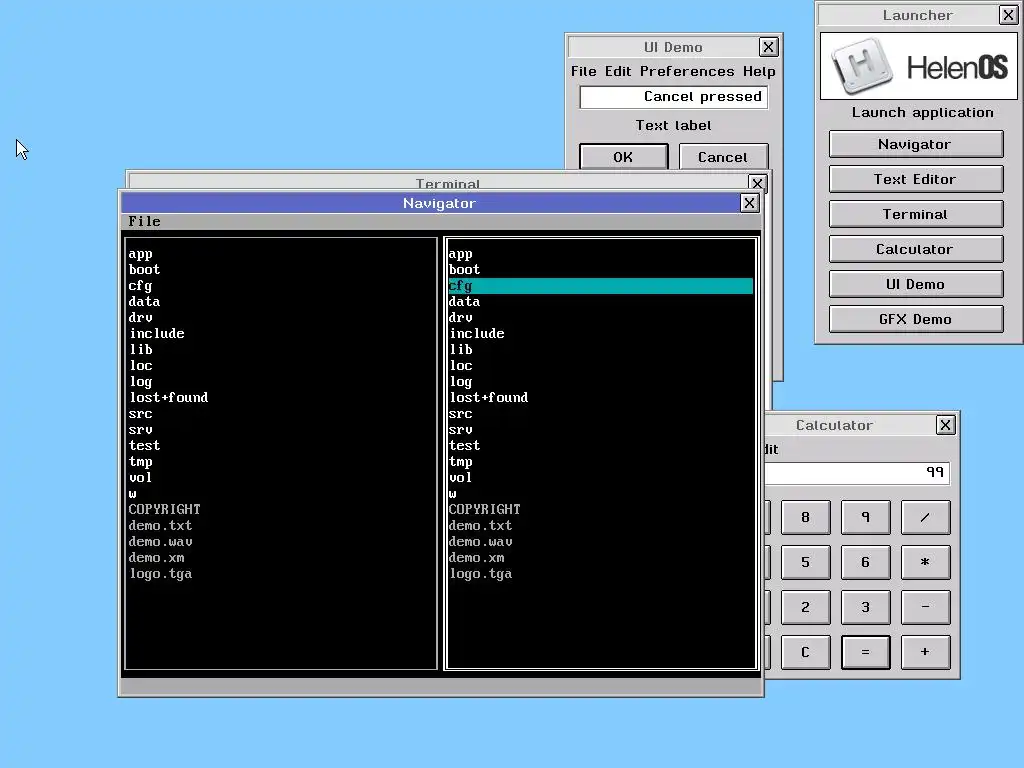Image resolution: width=1024 pixels, height=768 pixels.
Task: Click the 'Cancel pressed' text field
Action: (x=673, y=97)
